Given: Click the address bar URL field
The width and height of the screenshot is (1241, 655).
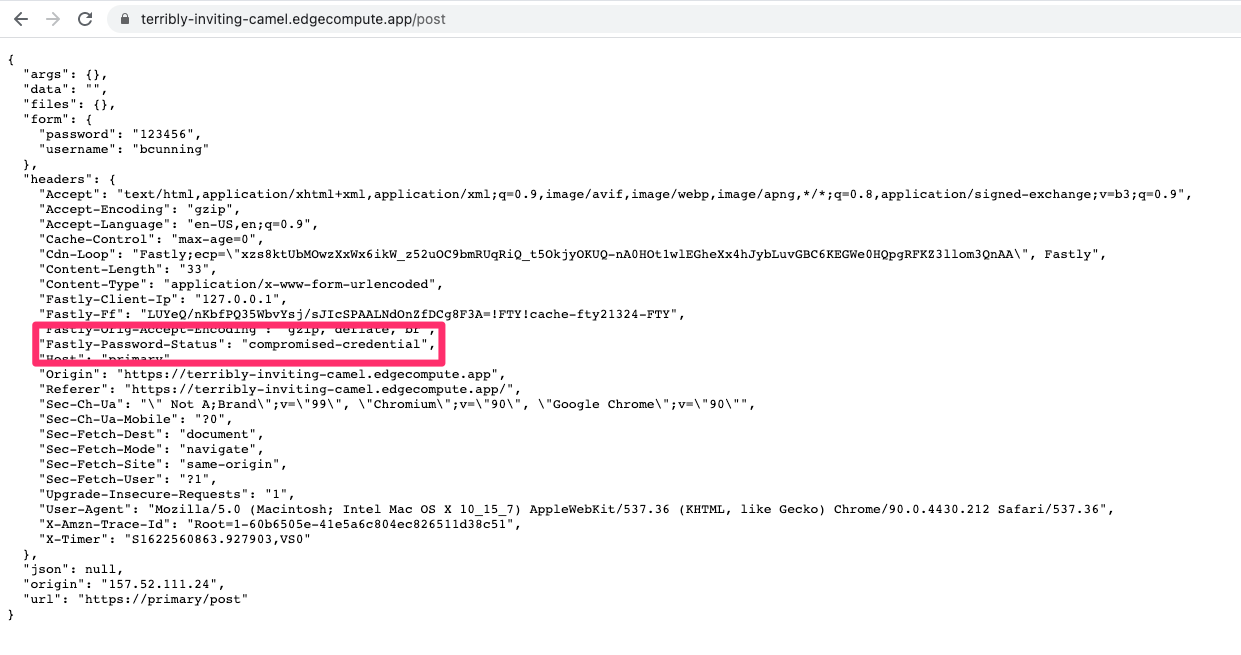Looking at the screenshot, I should click(300, 18).
